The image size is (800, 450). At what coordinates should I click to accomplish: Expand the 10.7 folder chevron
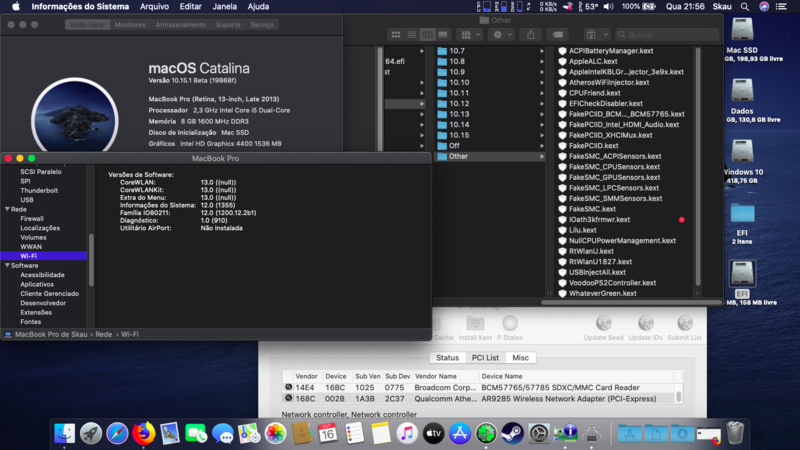click(x=541, y=51)
